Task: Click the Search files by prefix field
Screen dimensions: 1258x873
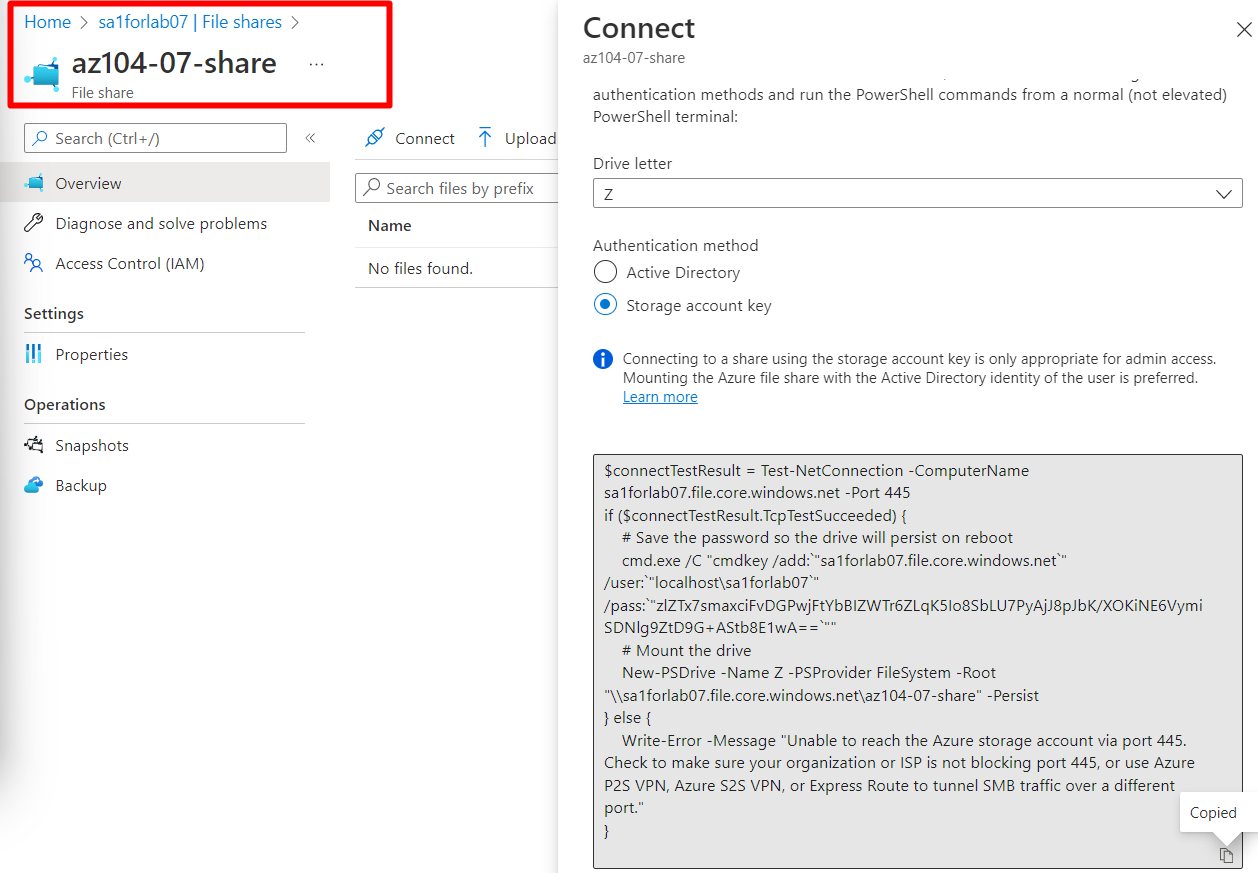Action: click(456, 188)
